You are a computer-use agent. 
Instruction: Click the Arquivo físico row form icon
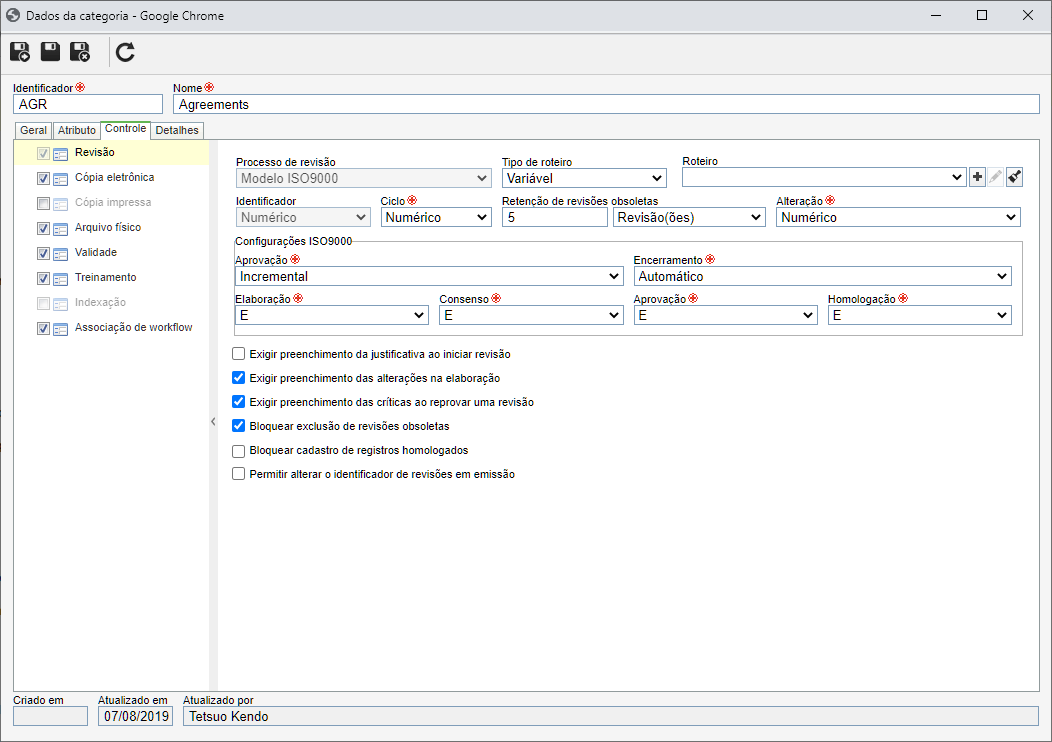(x=60, y=229)
